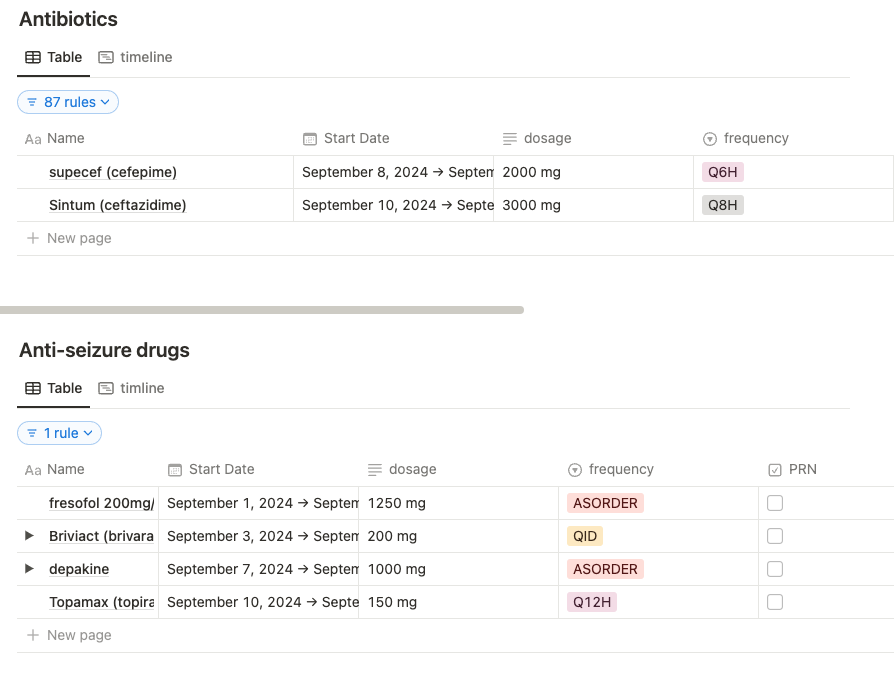Click the Q6H frequency tag for supecef
The width and height of the screenshot is (894, 673).
tap(722, 172)
